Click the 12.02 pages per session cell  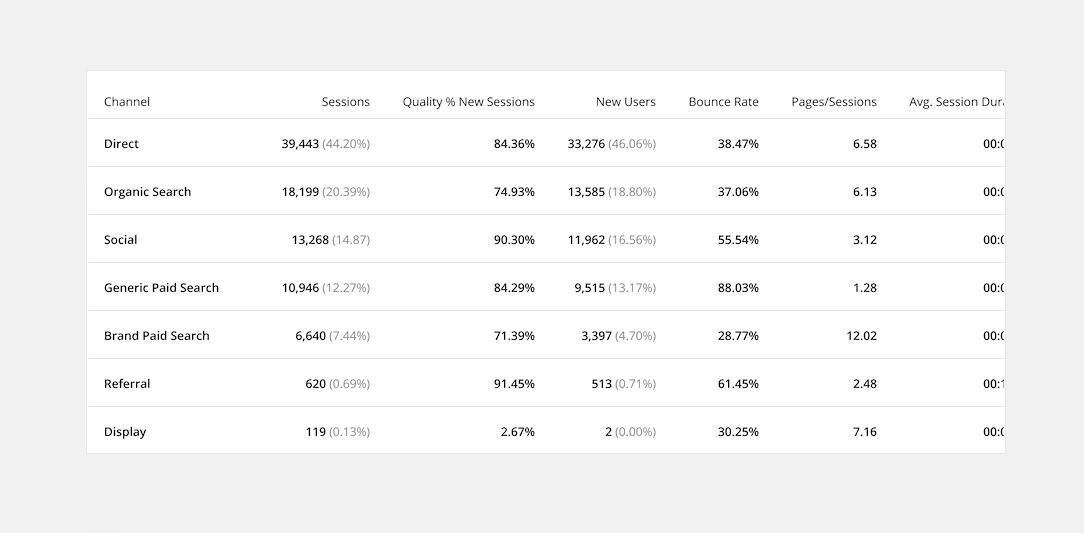point(861,336)
